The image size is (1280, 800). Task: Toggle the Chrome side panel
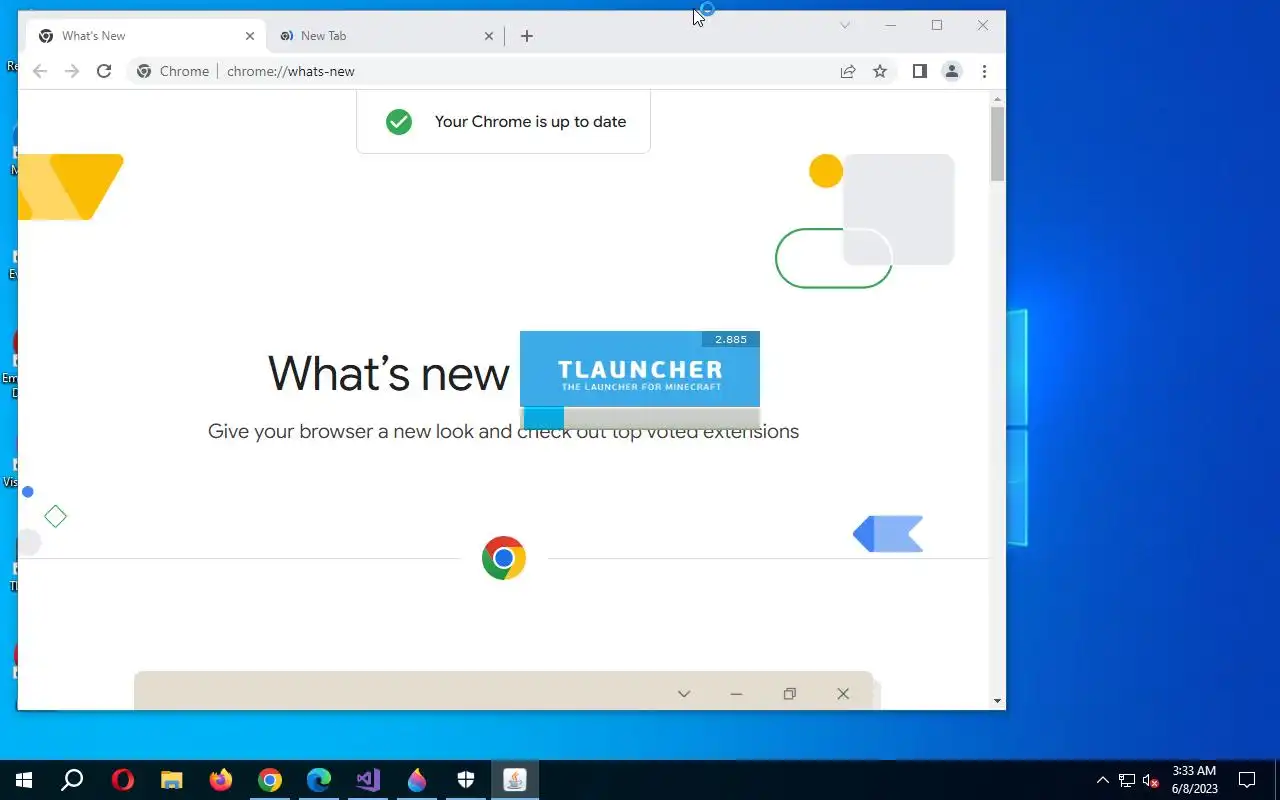920,71
